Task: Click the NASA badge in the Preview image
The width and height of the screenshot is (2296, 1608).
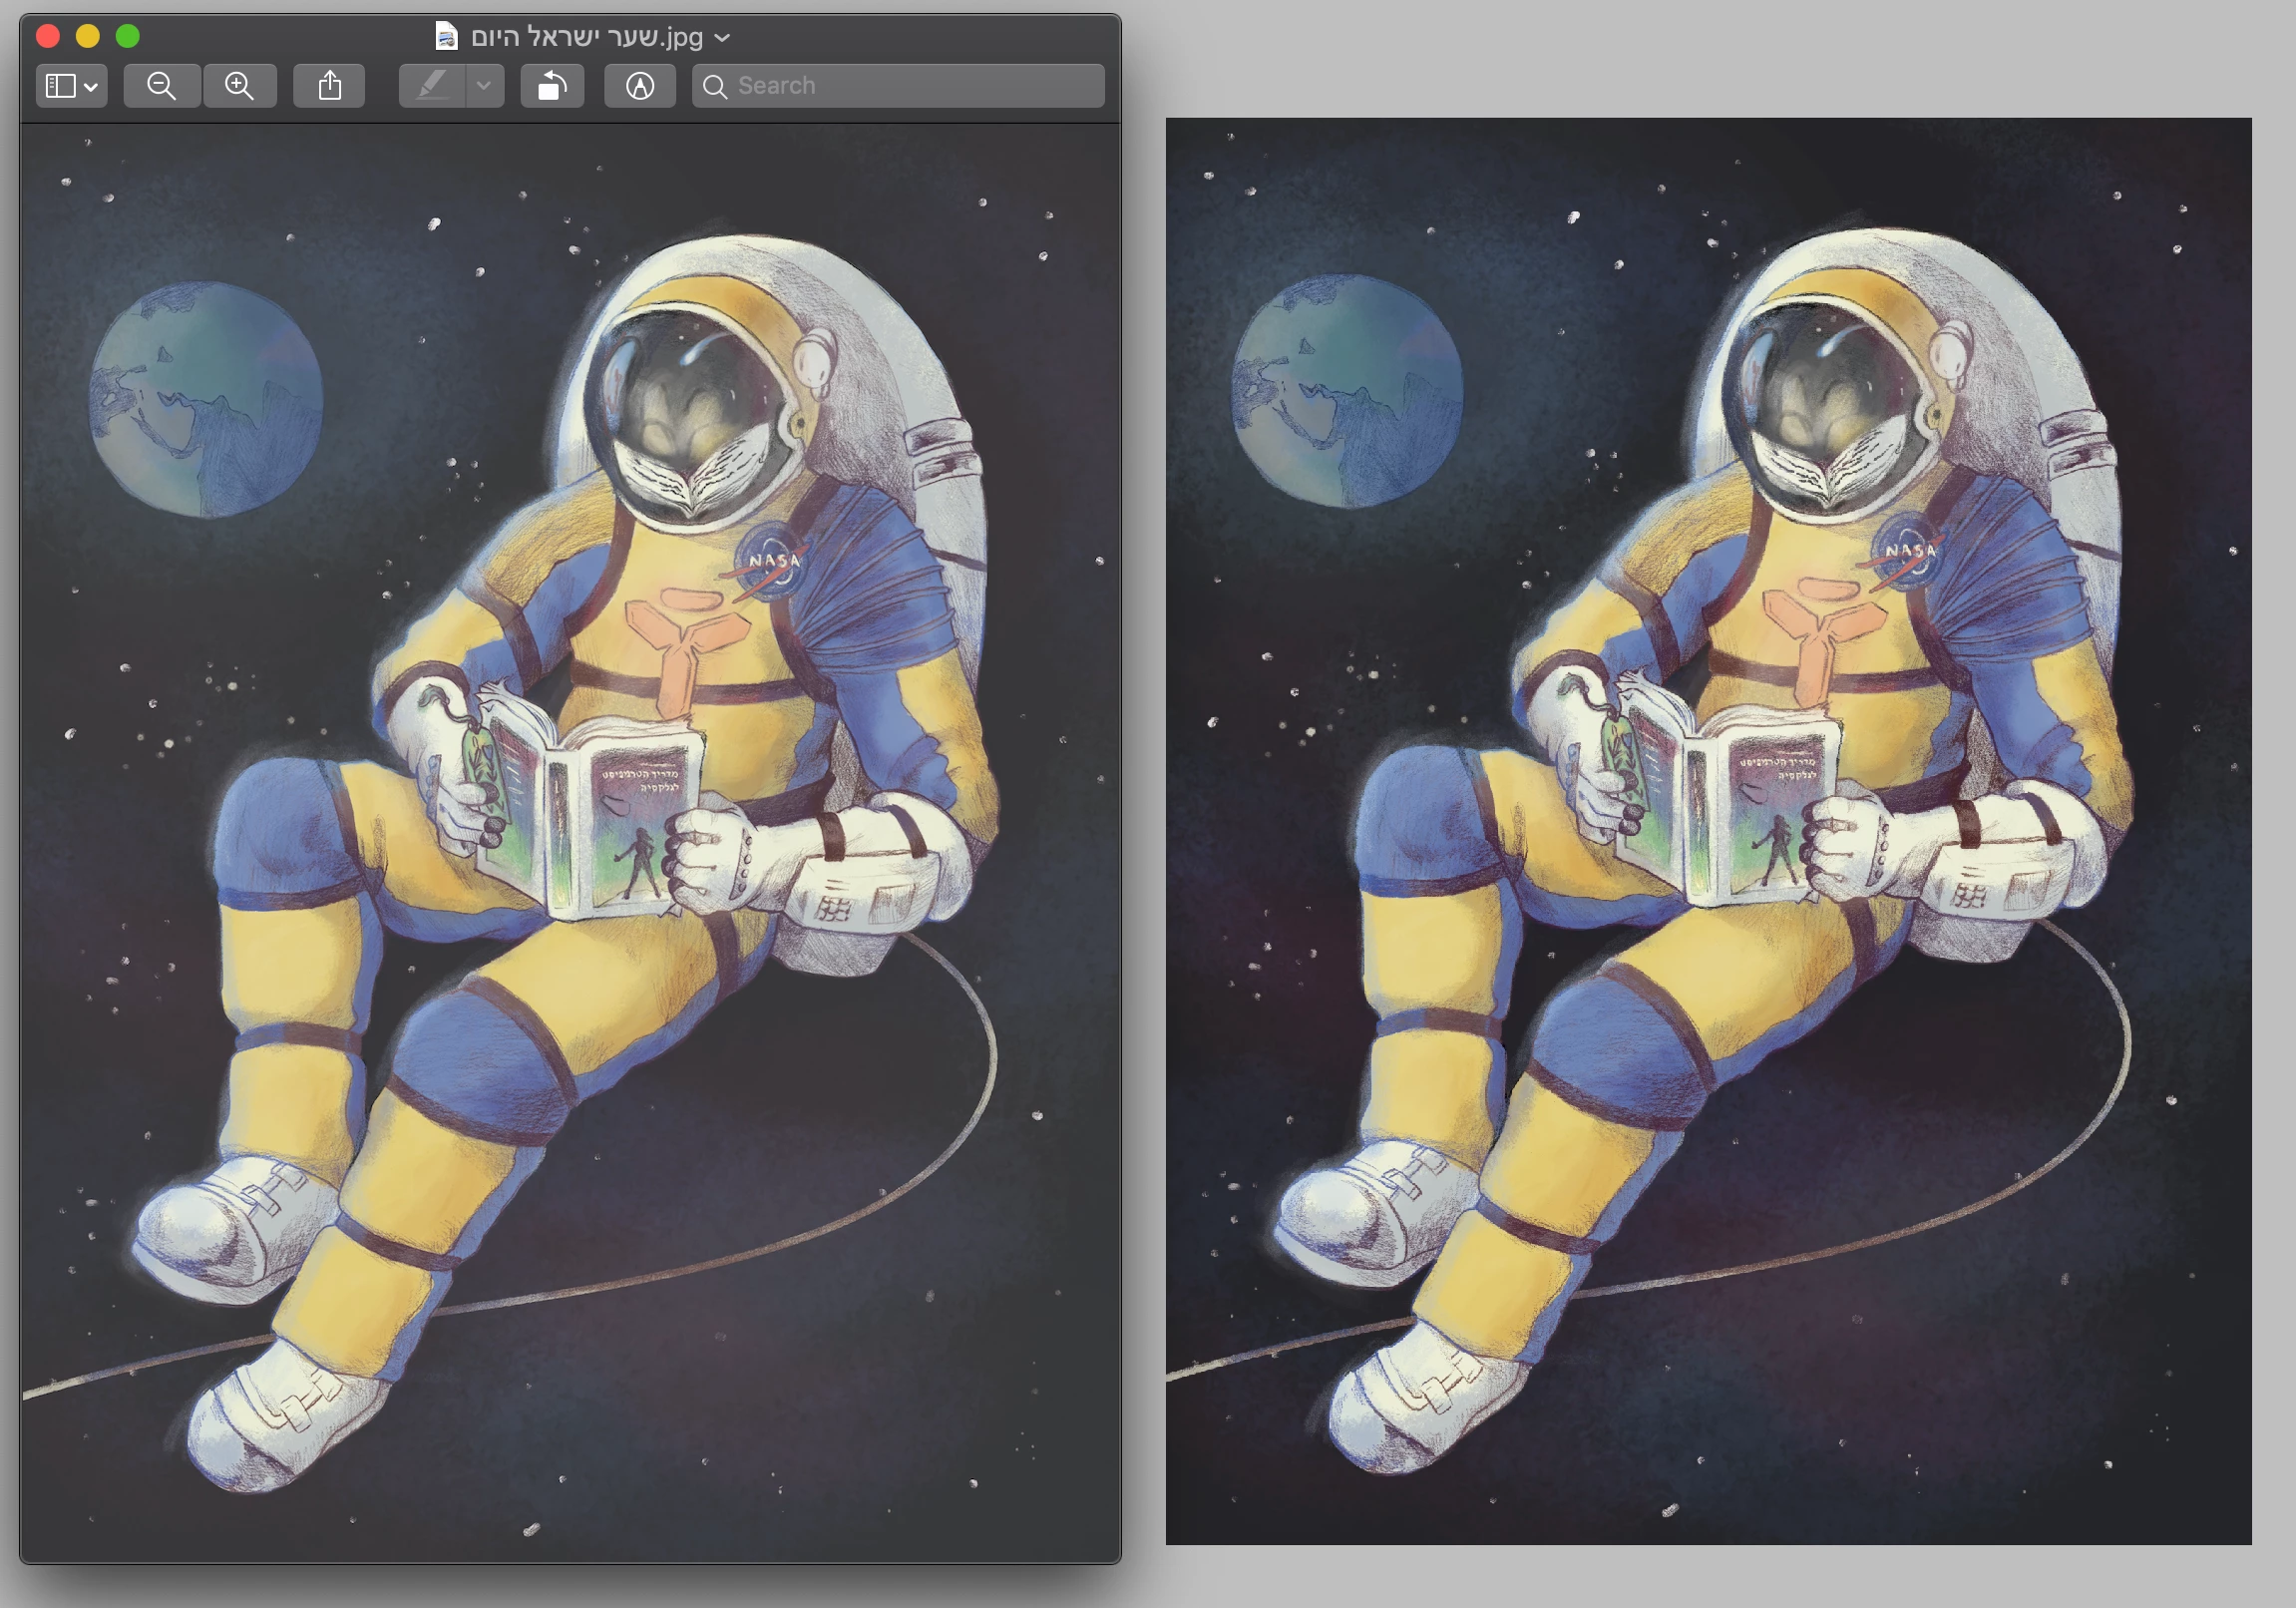Action: (772, 561)
